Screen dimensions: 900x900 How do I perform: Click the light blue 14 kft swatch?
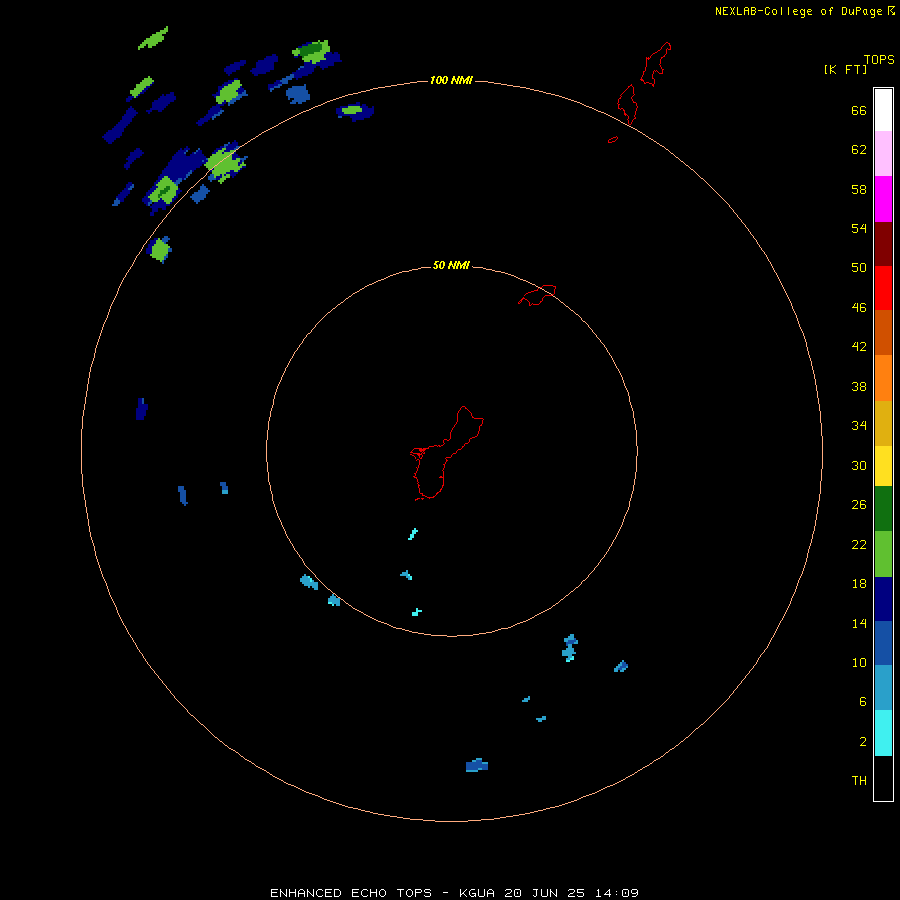(x=883, y=687)
